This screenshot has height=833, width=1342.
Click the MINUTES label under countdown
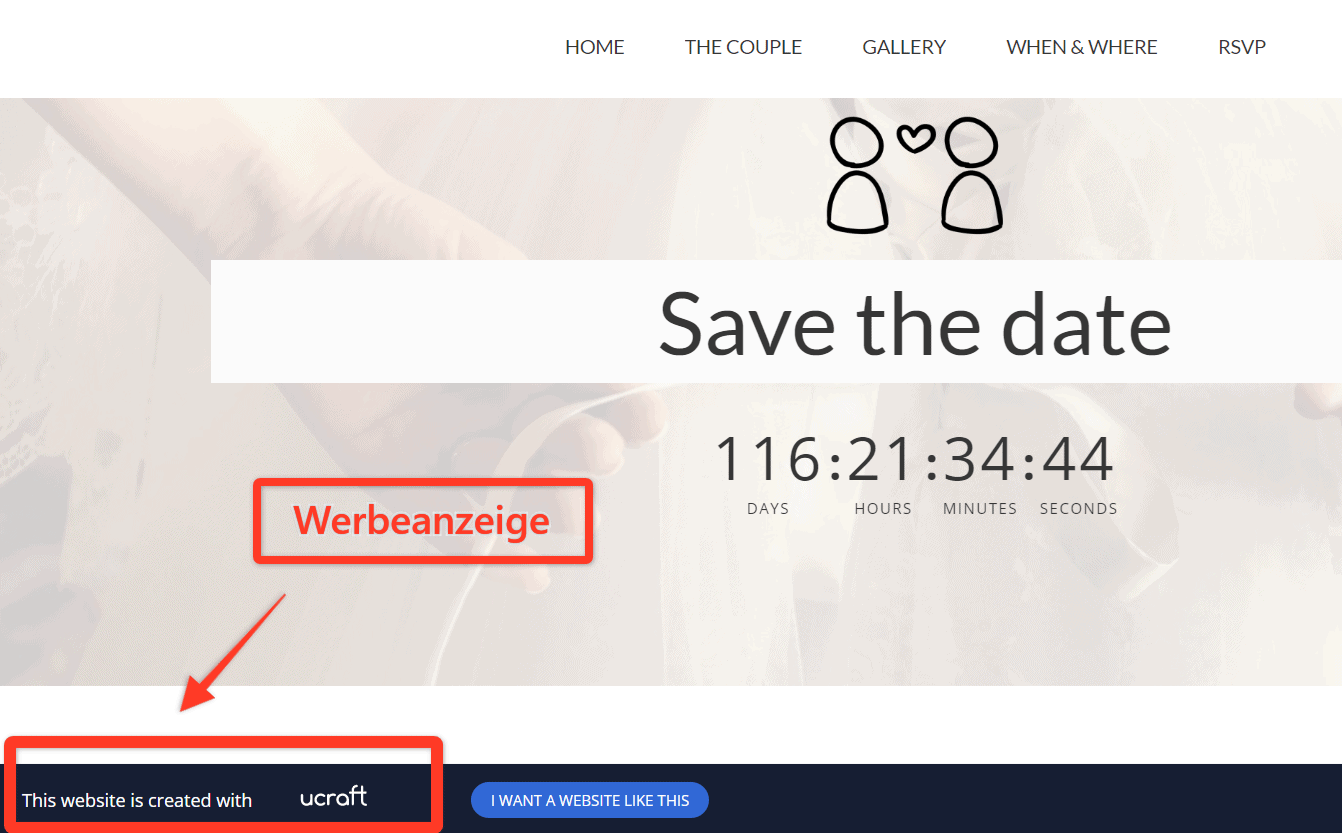980,508
